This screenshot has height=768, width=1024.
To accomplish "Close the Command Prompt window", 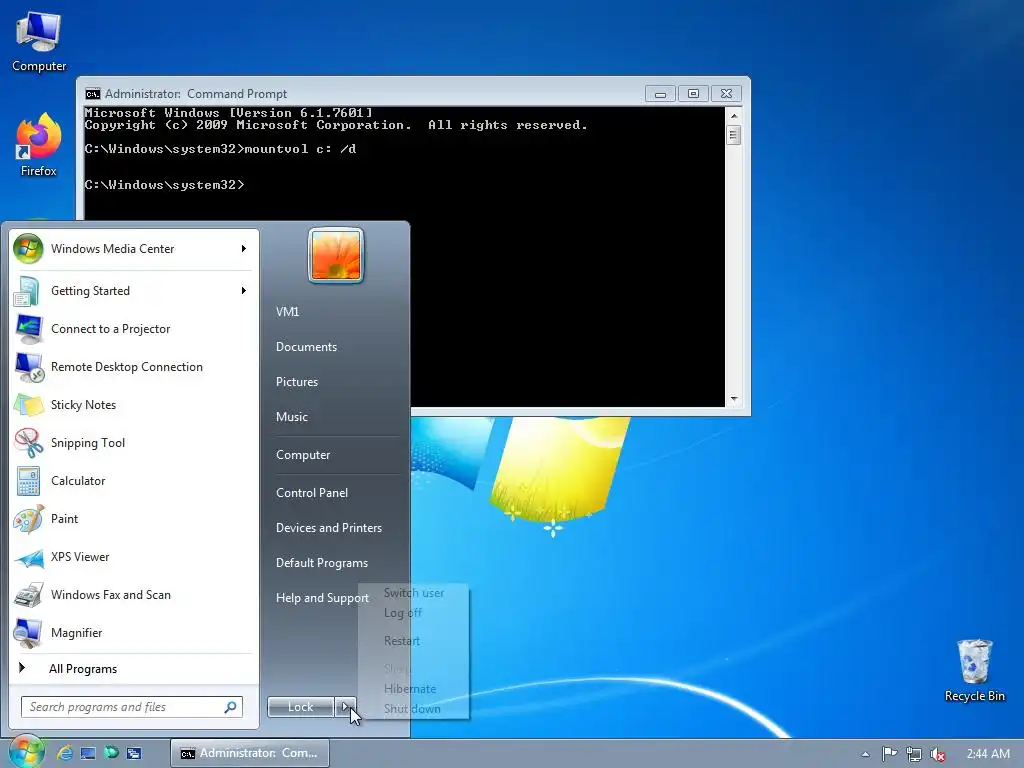I will pos(726,94).
